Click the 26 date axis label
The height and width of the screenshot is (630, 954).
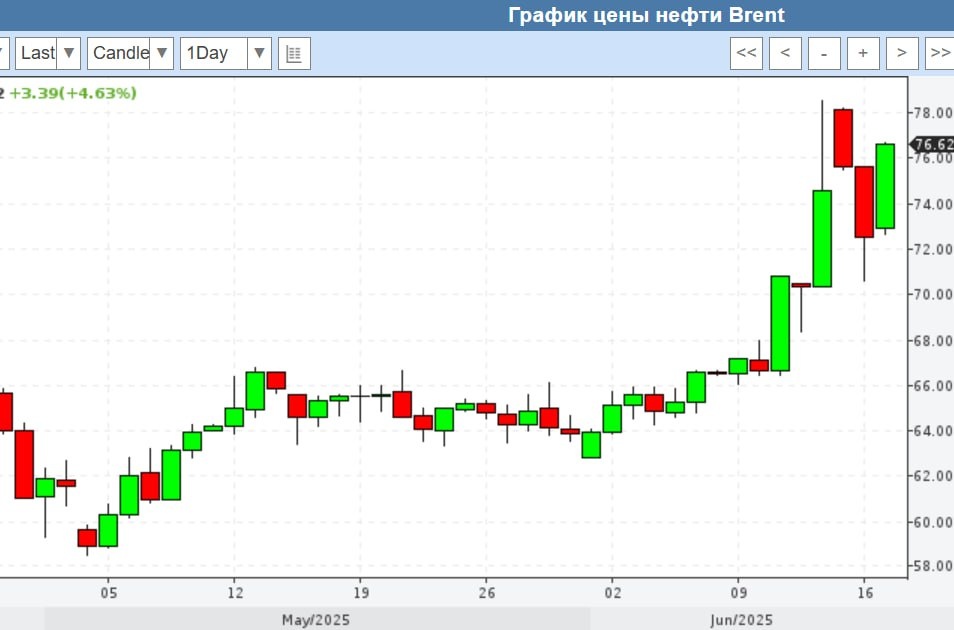tap(487, 593)
